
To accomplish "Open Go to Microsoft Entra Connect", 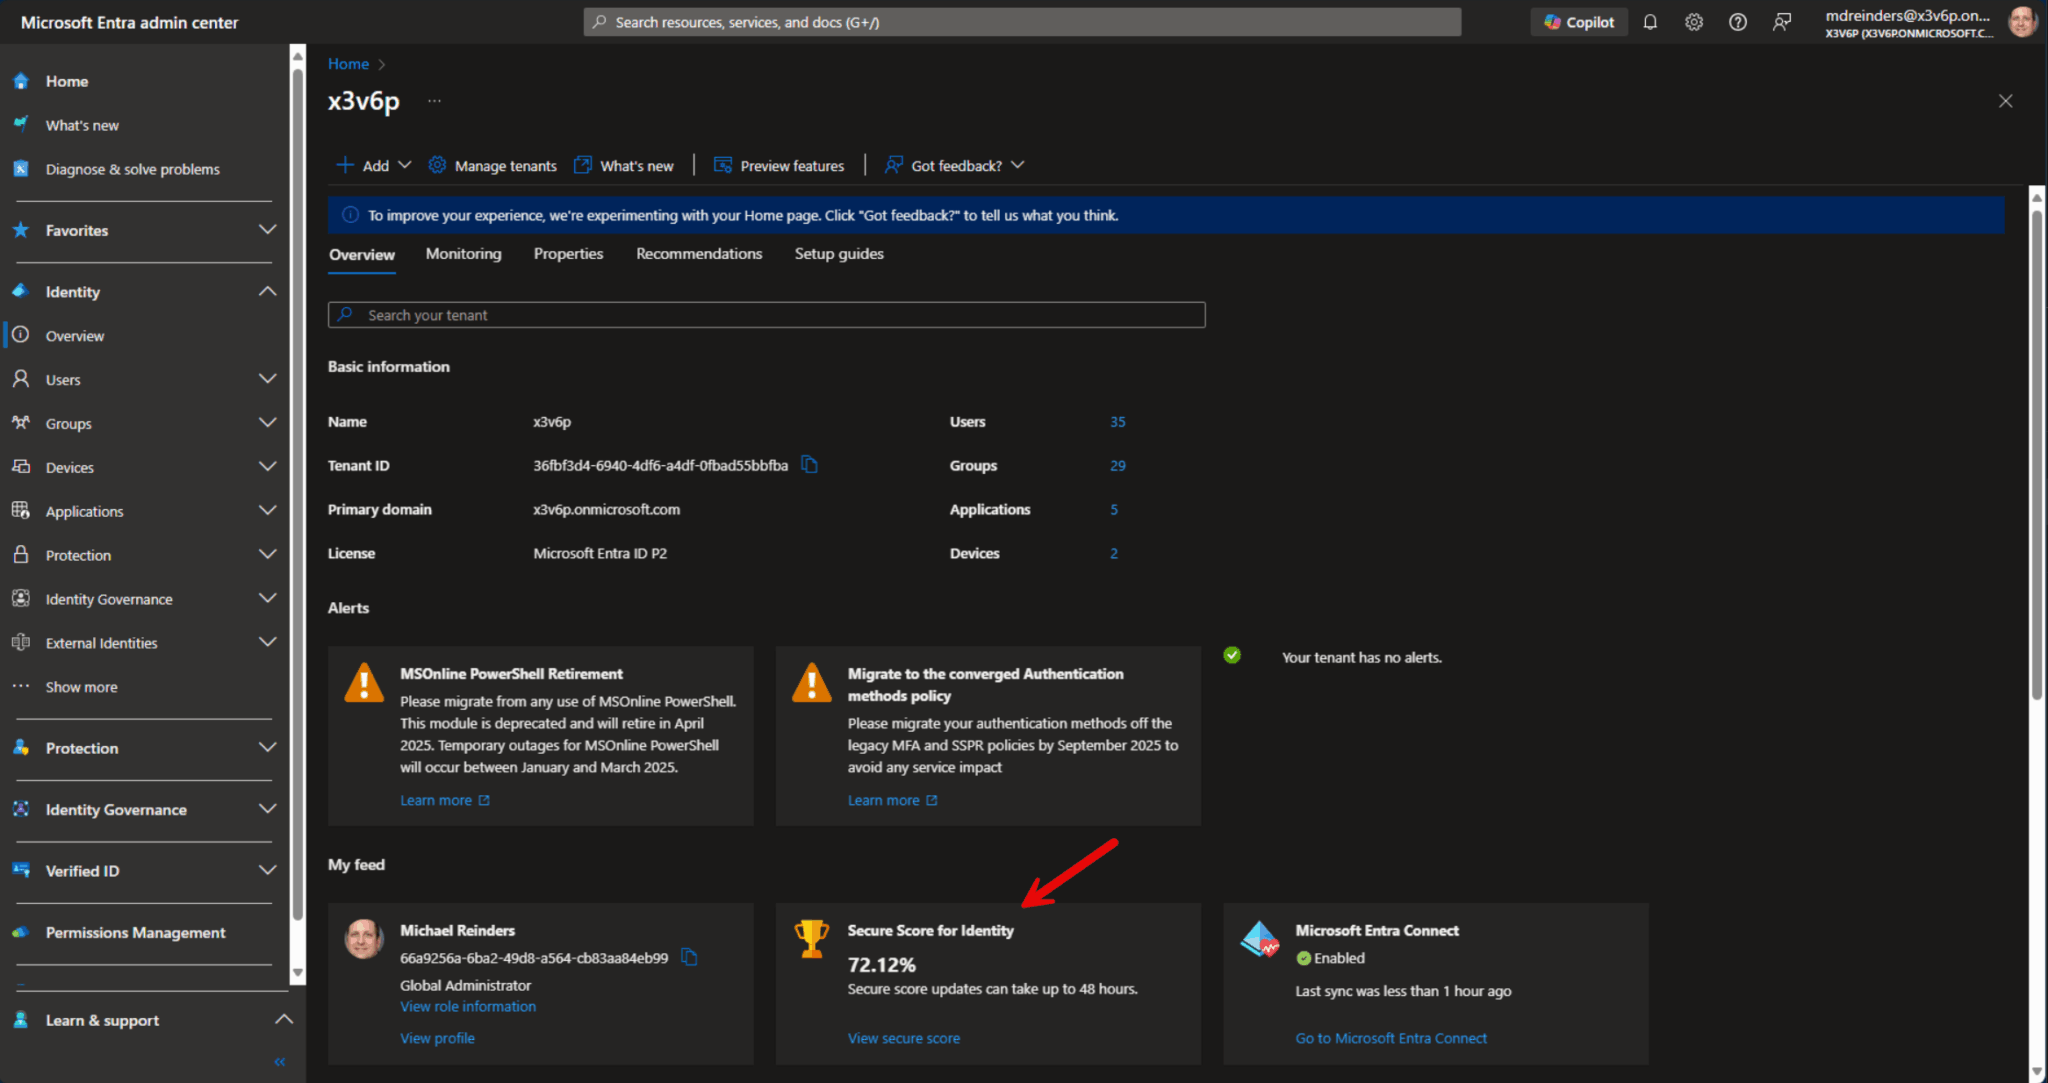I will click(x=1391, y=1037).
